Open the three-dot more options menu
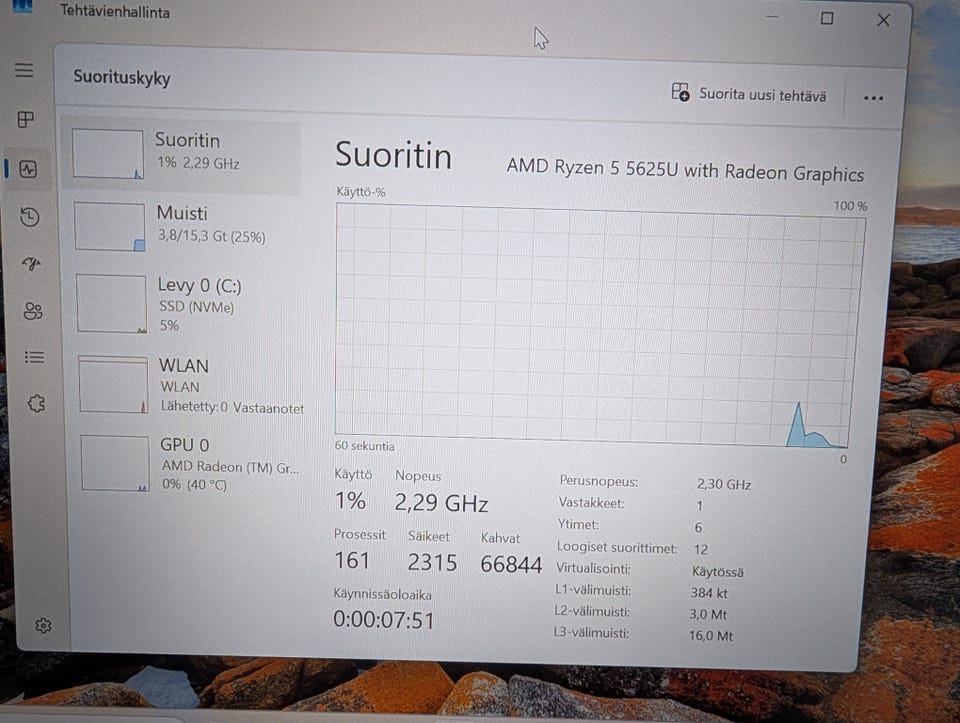The image size is (960, 723). point(873,98)
